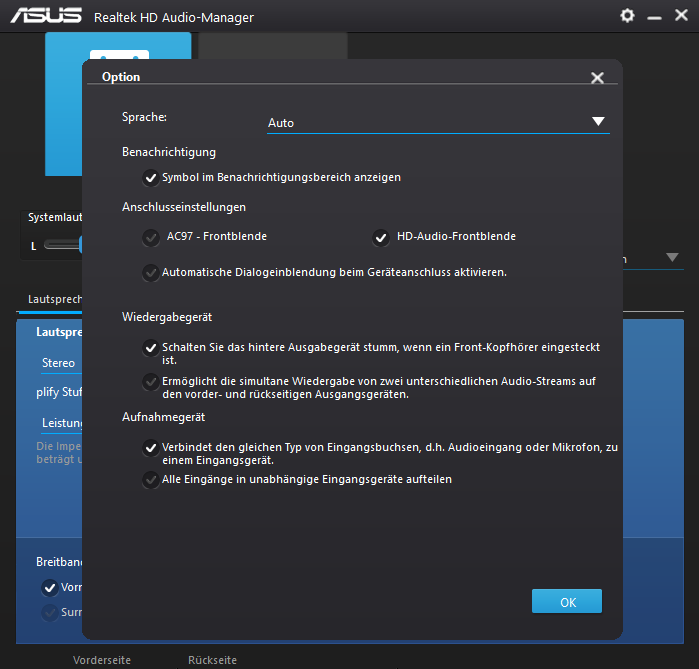Minimize the Realtek HD Audio-Manager window
699x669 pixels.
pyautogui.click(x=654, y=18)
